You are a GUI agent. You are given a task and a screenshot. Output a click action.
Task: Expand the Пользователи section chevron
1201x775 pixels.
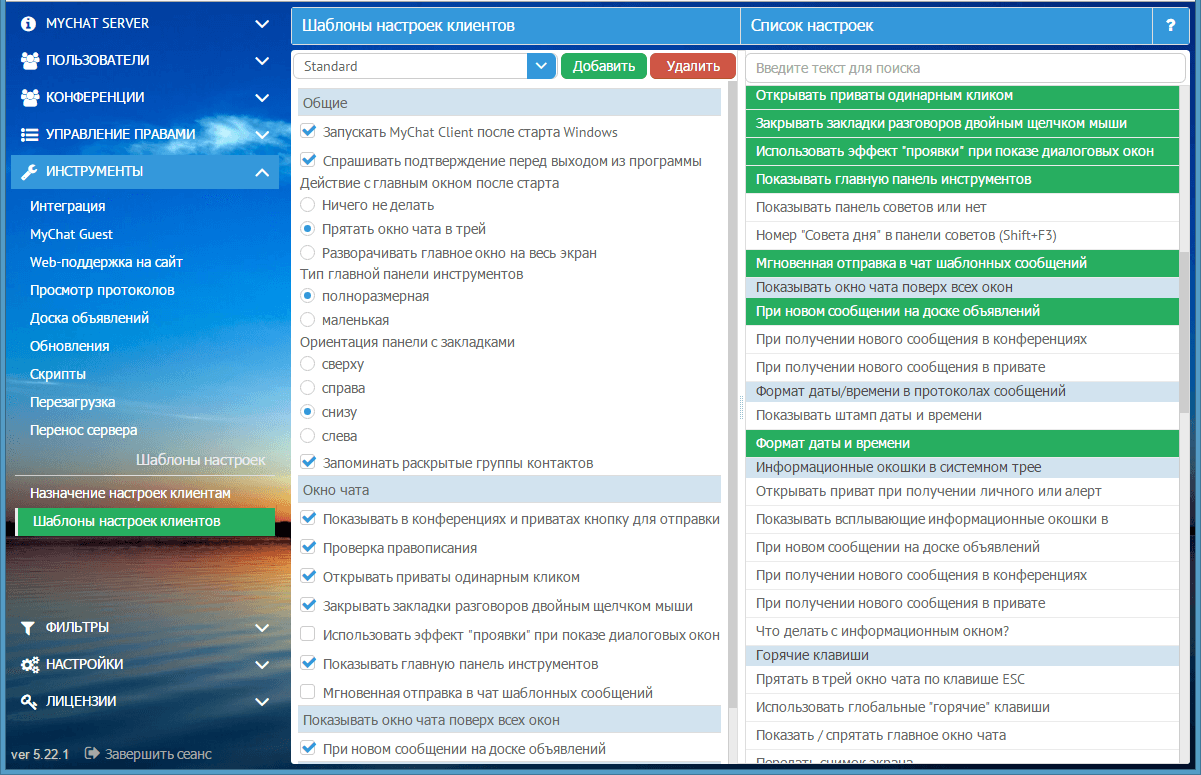[x=262, y=60]
